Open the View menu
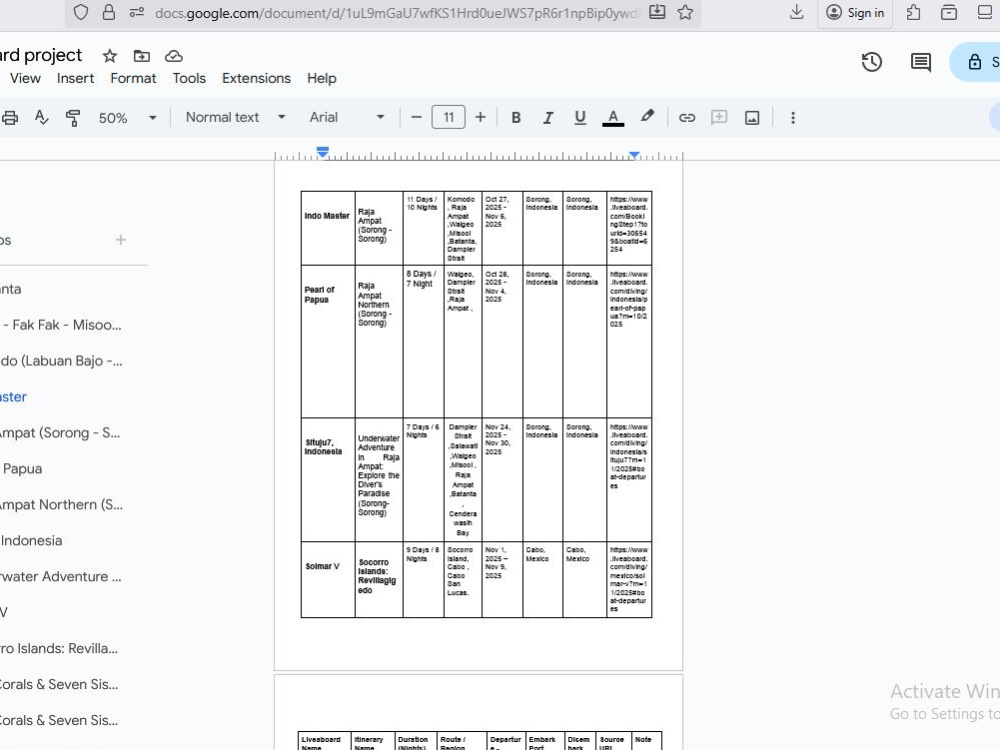1000x750 pixels. (x=25, y=78)
